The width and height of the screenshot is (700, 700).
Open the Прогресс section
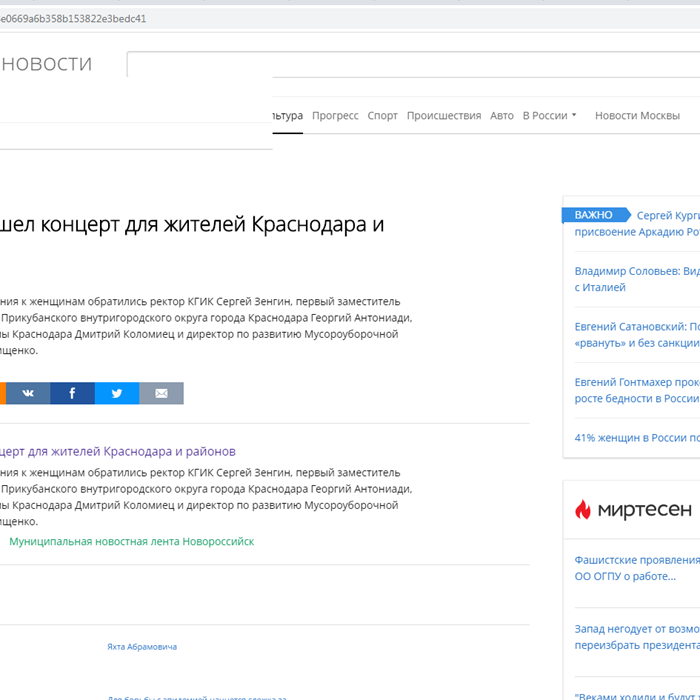pyautogui.click(x=335, y=116)
